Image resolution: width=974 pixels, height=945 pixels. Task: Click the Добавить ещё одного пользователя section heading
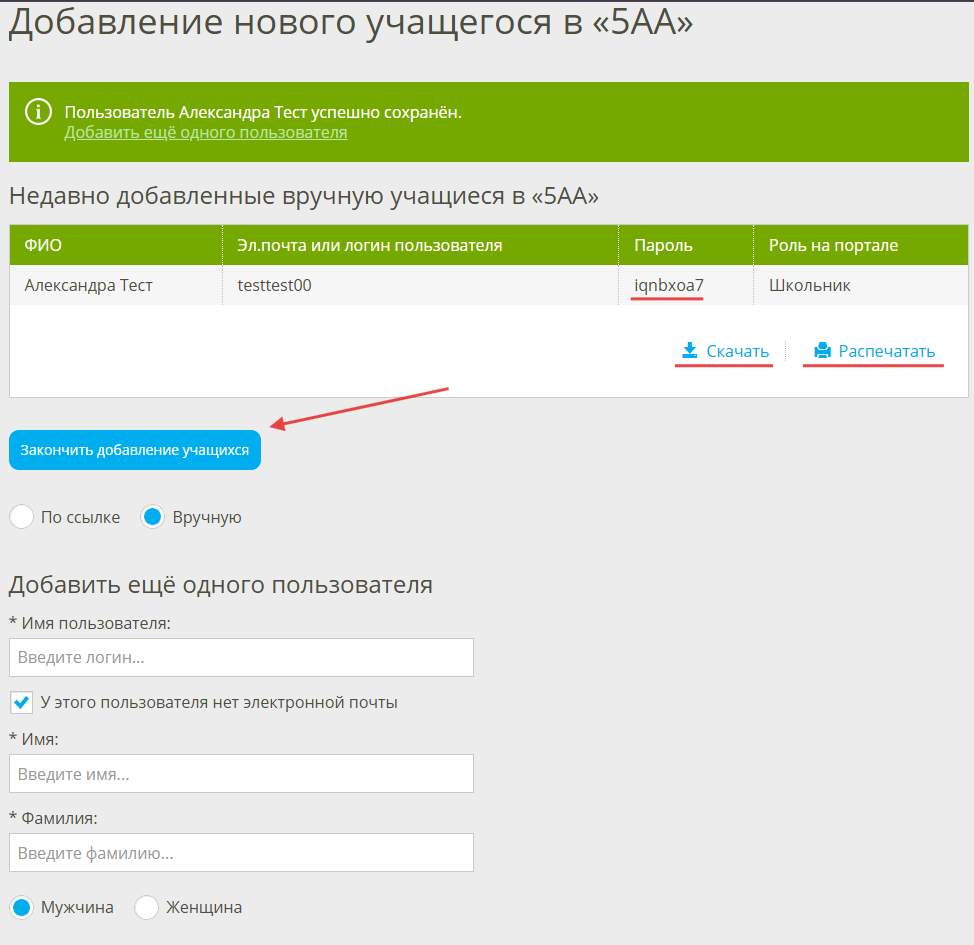pos(221,585)
